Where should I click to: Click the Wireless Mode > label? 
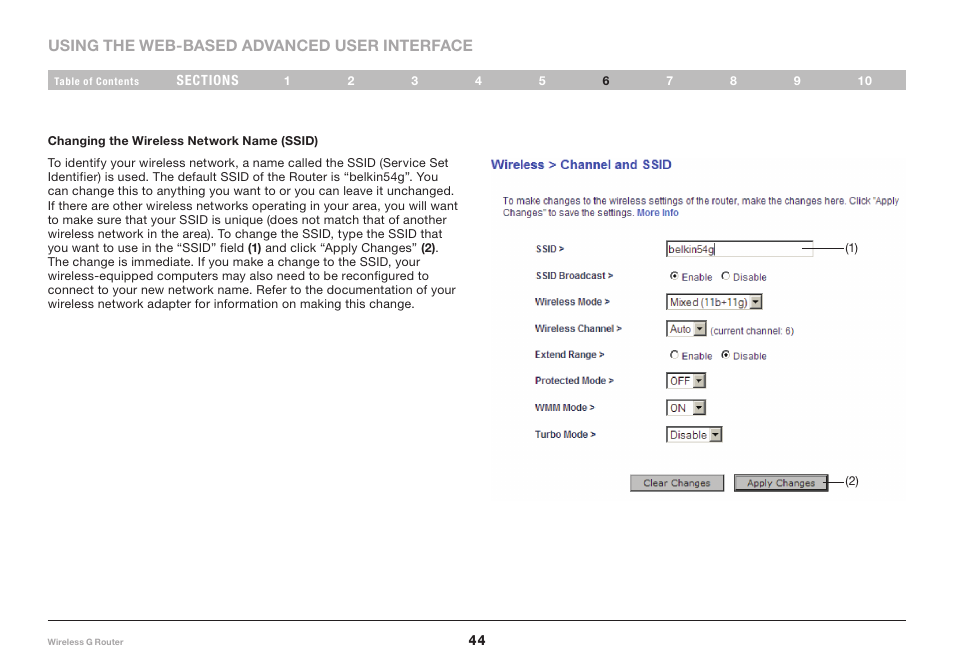(x=572, y=302)
